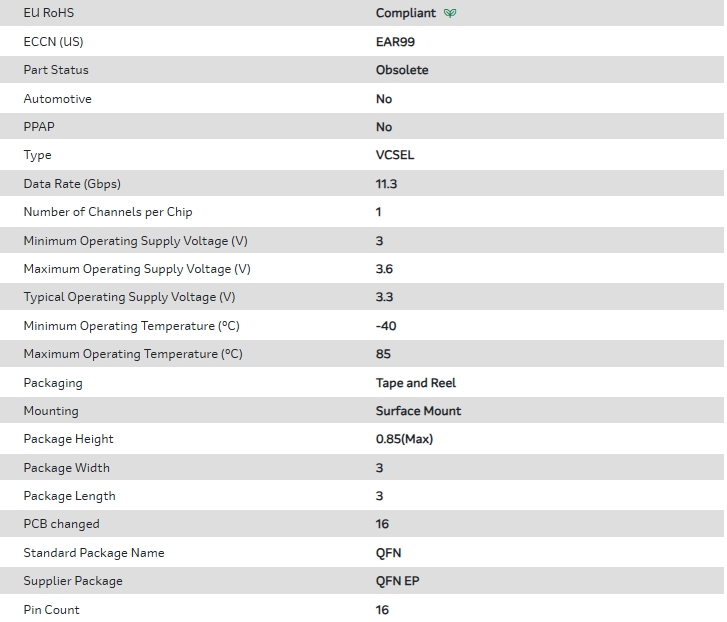The width and height of the screenshot is (727, 622).
Task: Click the Obsolete part status value
Action: 402,70
